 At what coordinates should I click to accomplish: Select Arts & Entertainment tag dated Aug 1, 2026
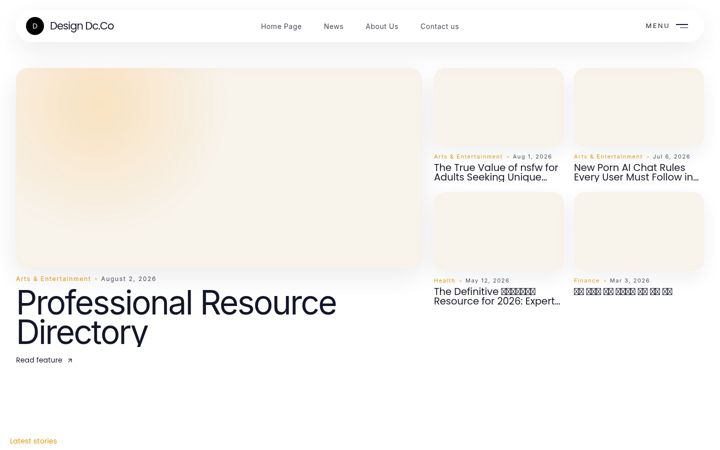click(x=468, y=157)
